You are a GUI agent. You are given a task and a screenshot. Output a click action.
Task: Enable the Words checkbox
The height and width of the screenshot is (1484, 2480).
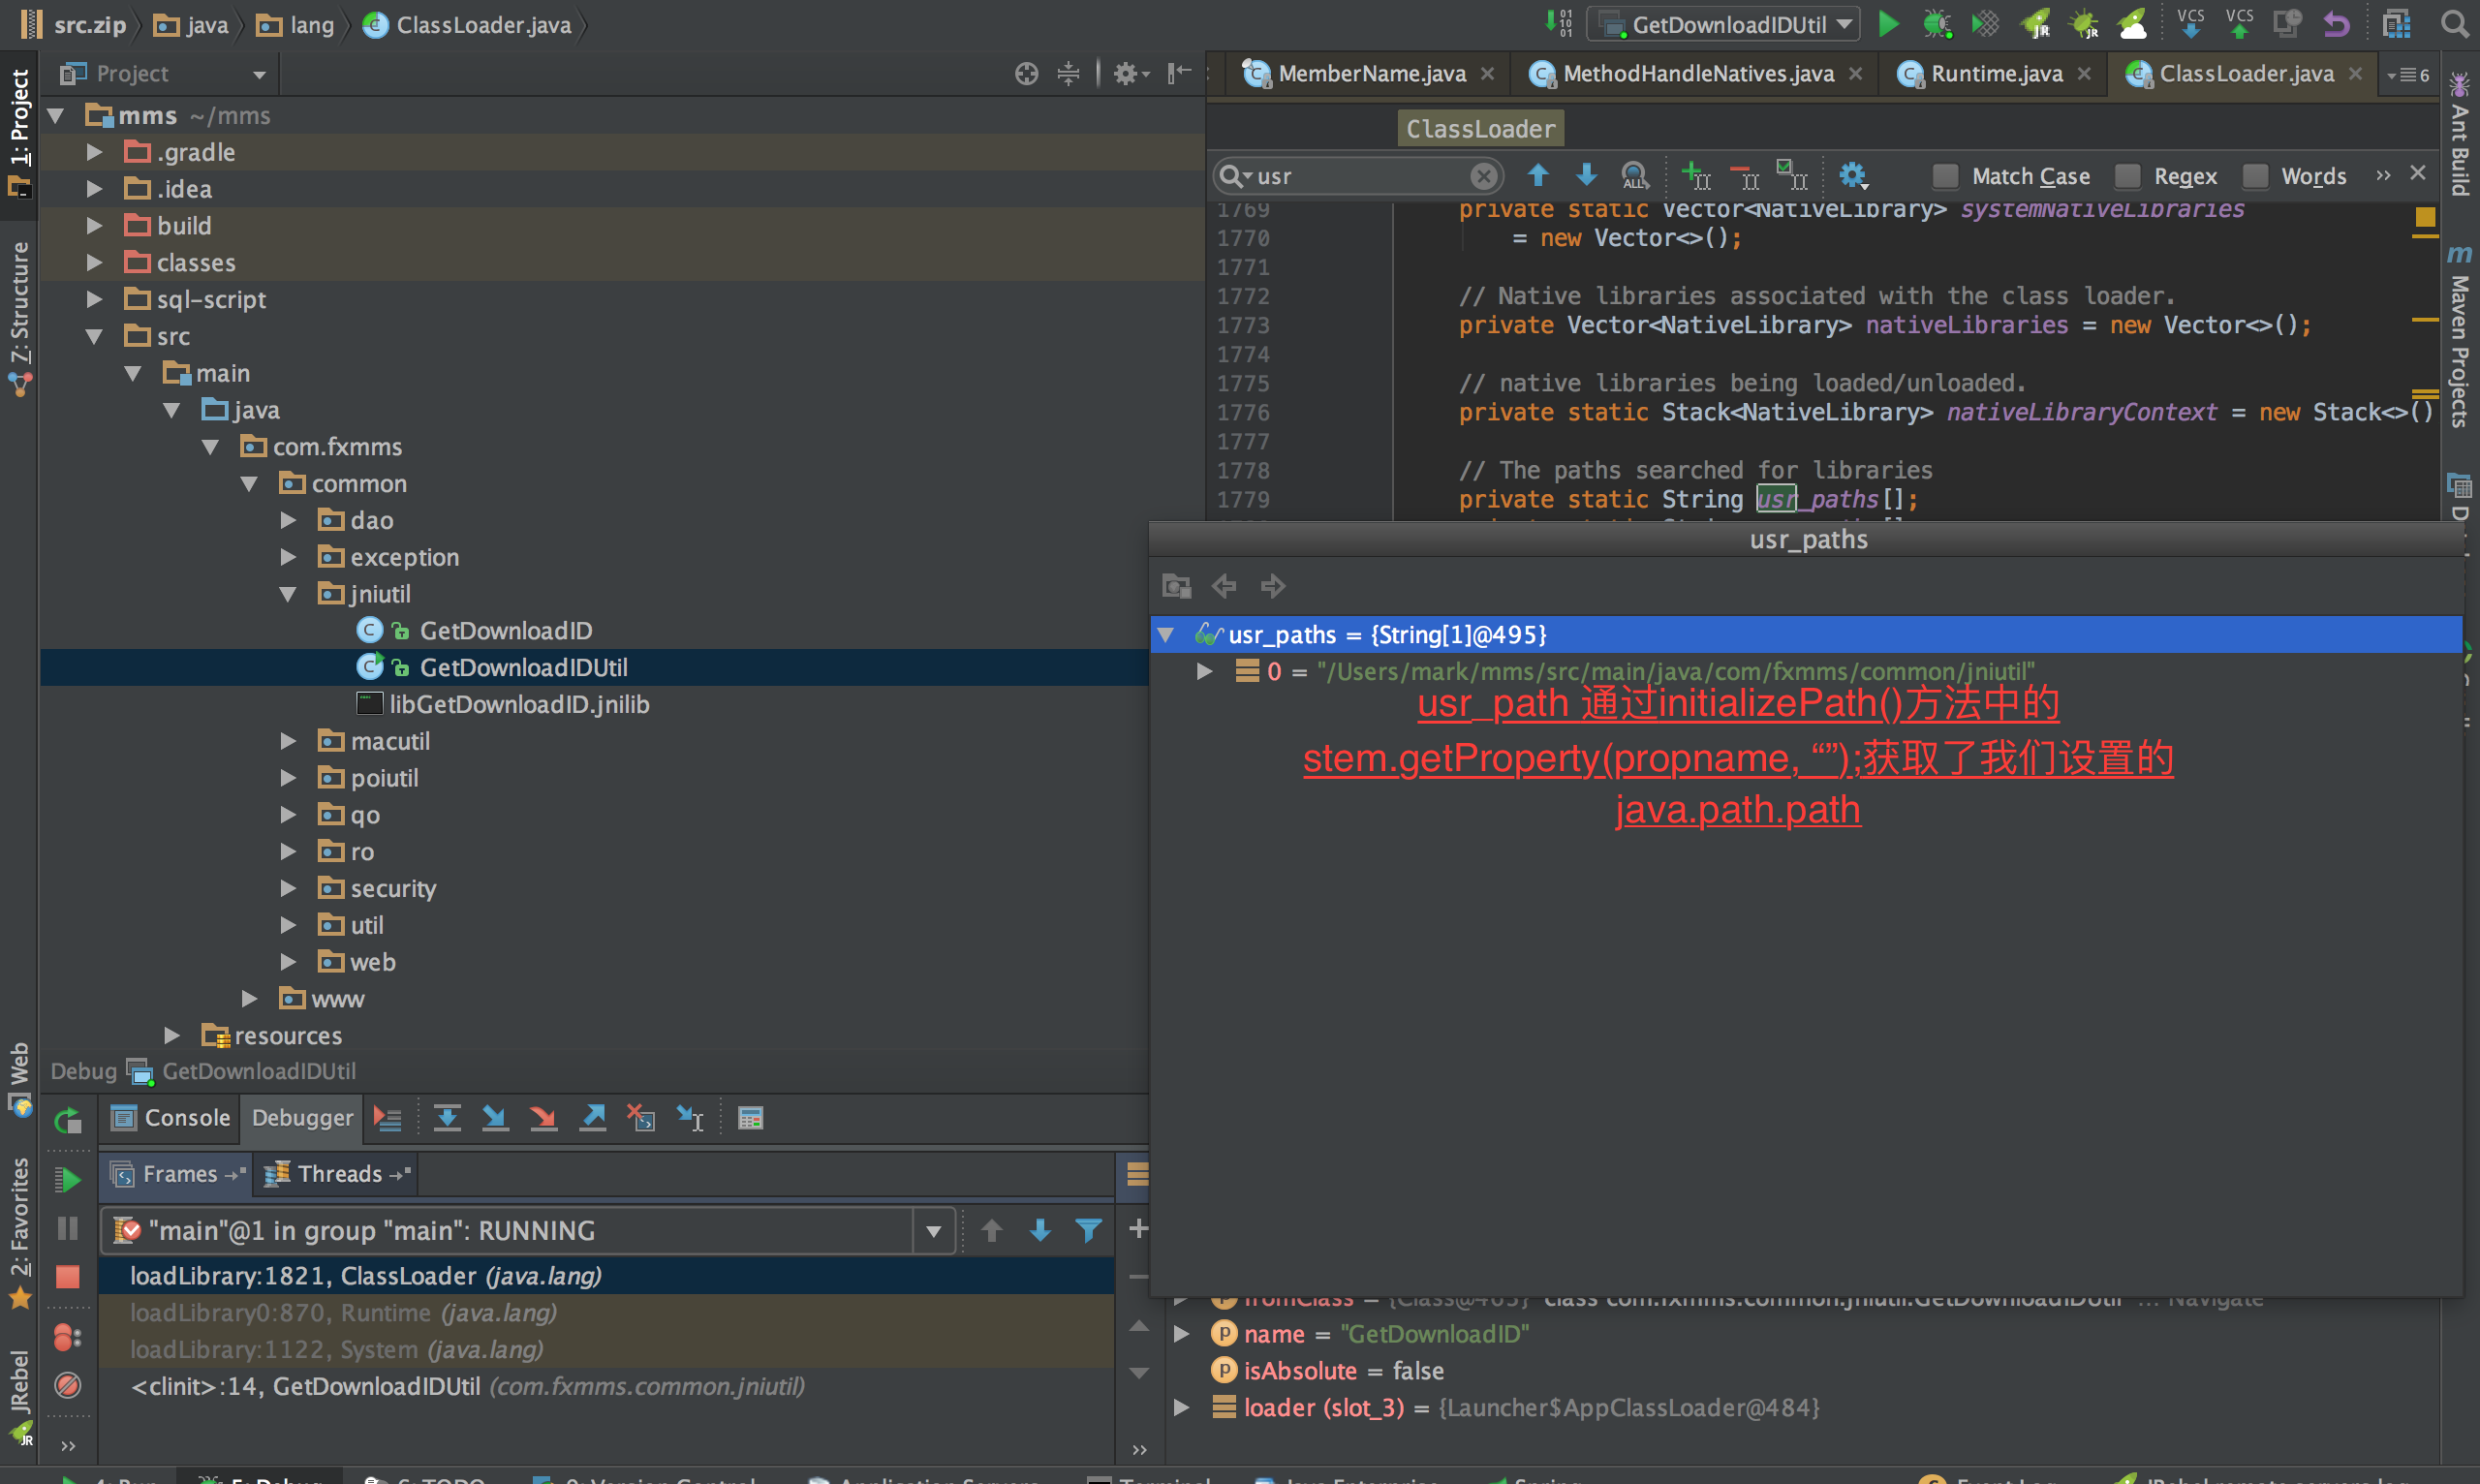click(x=2255, y=176)
